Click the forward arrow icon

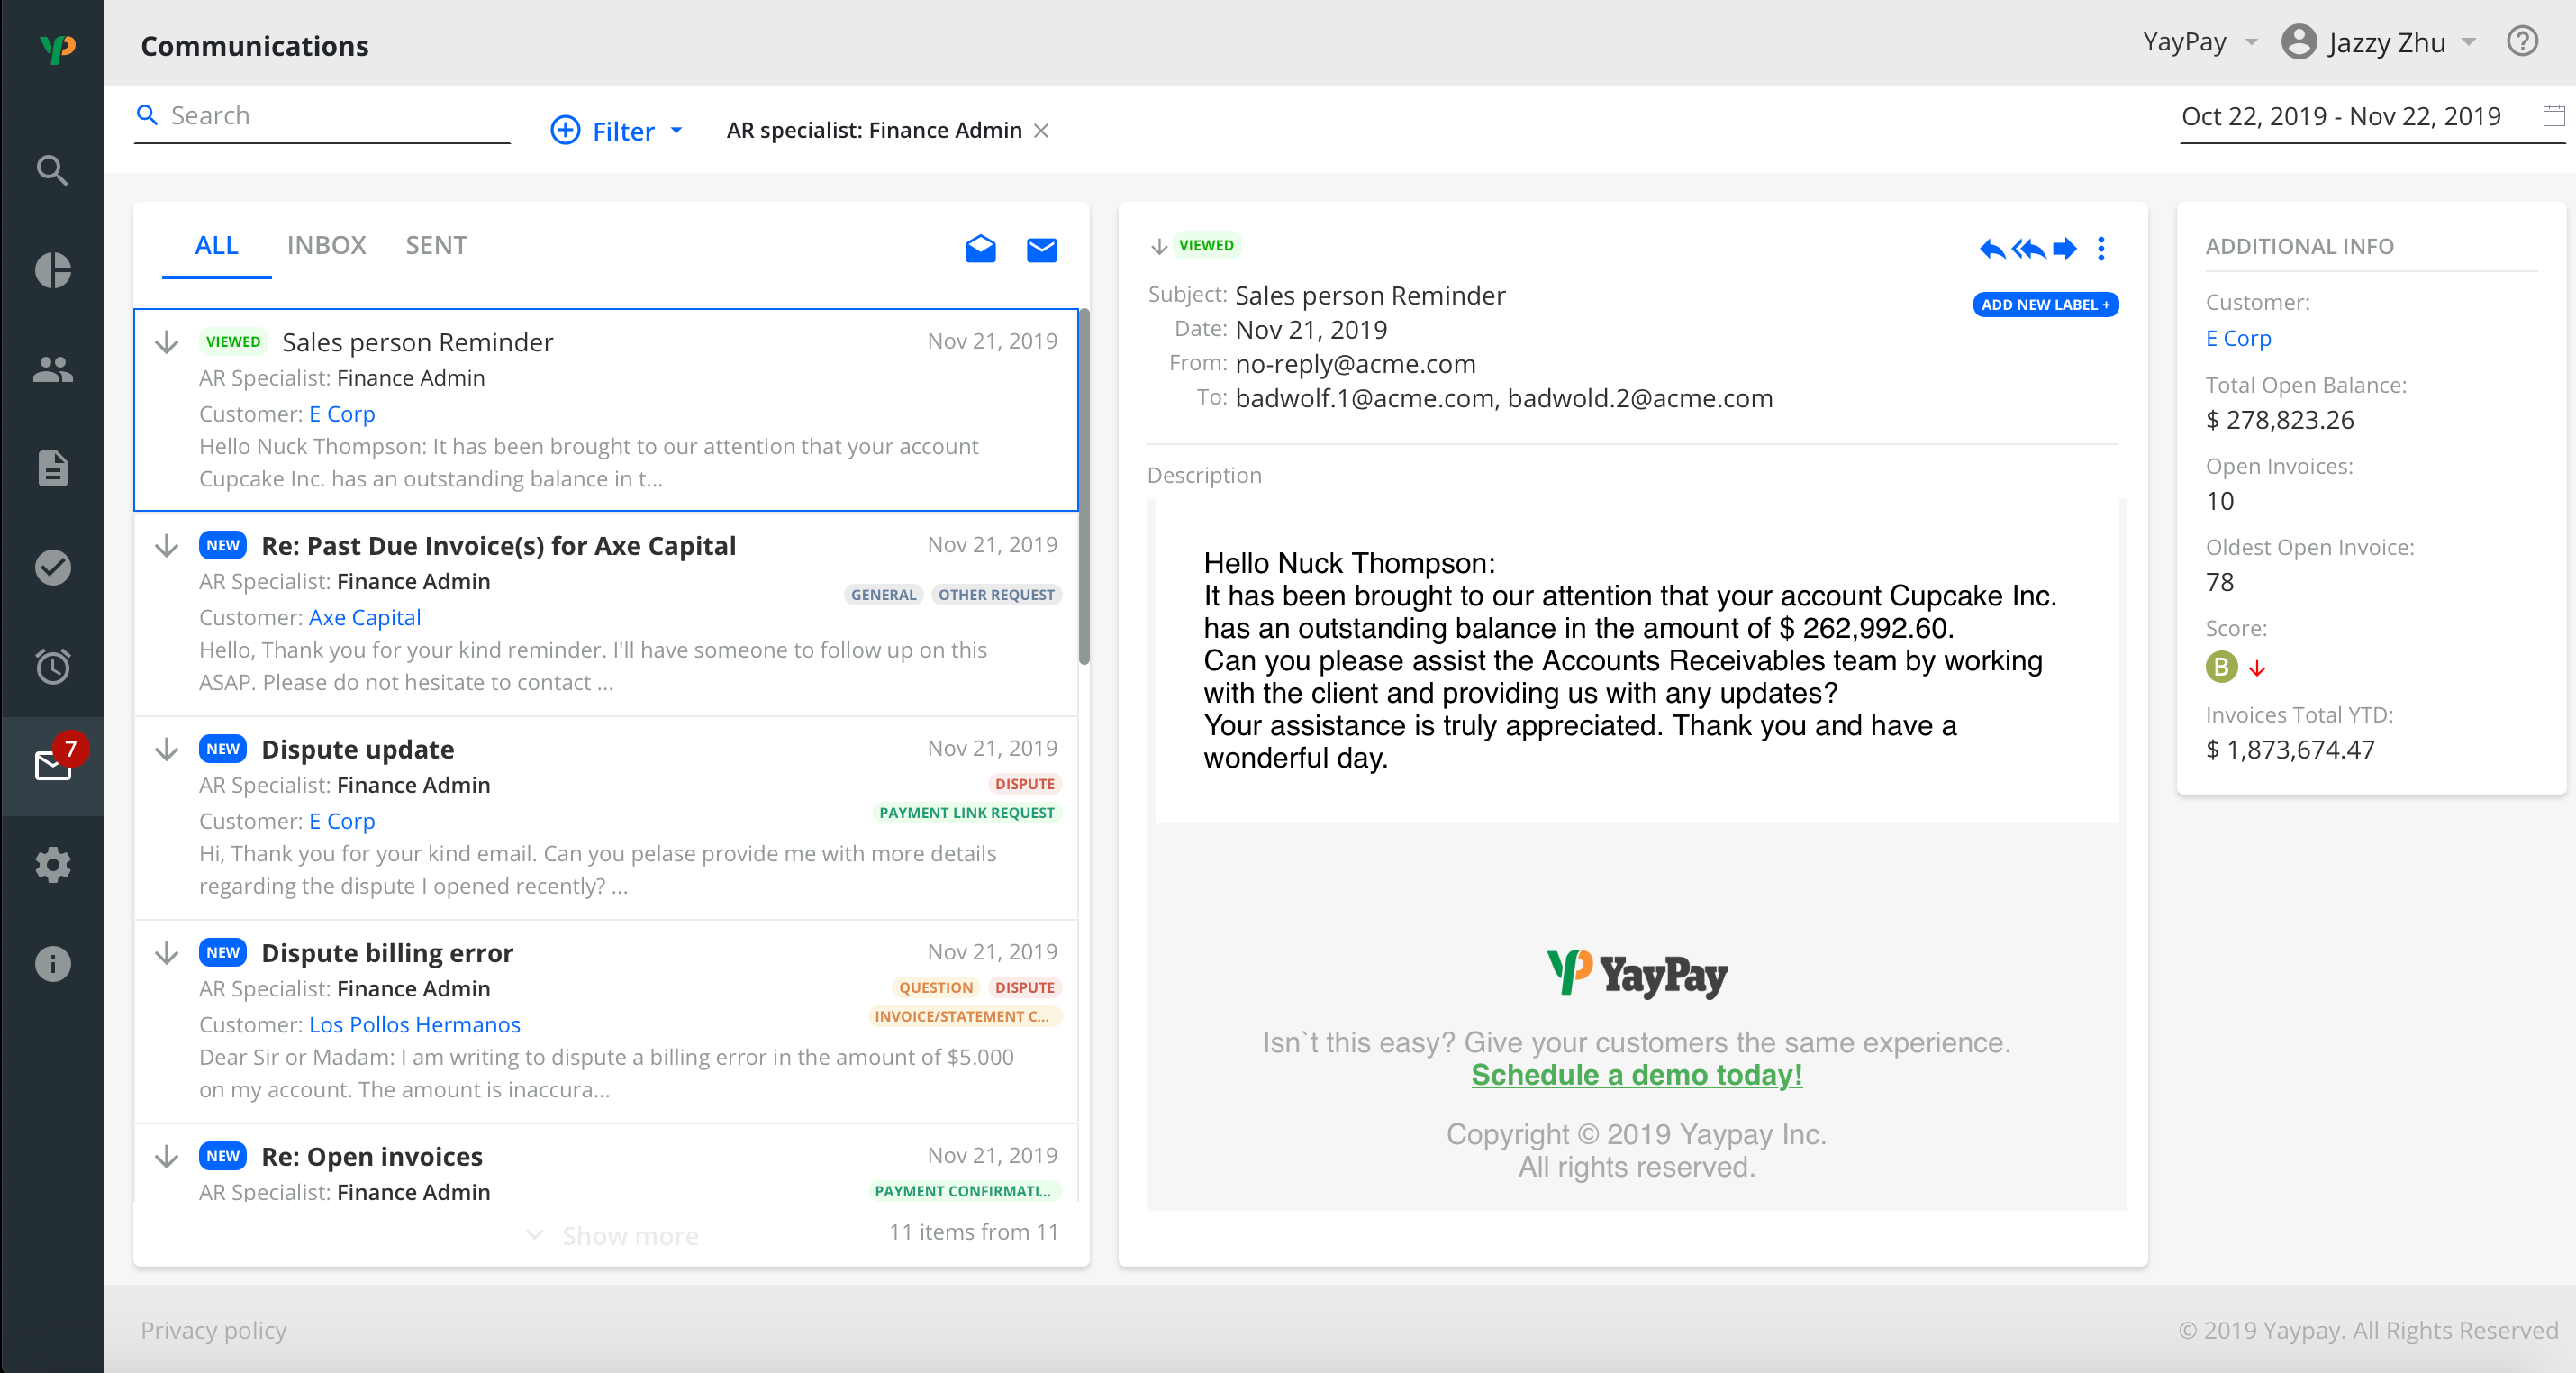tap(2065, 249)
